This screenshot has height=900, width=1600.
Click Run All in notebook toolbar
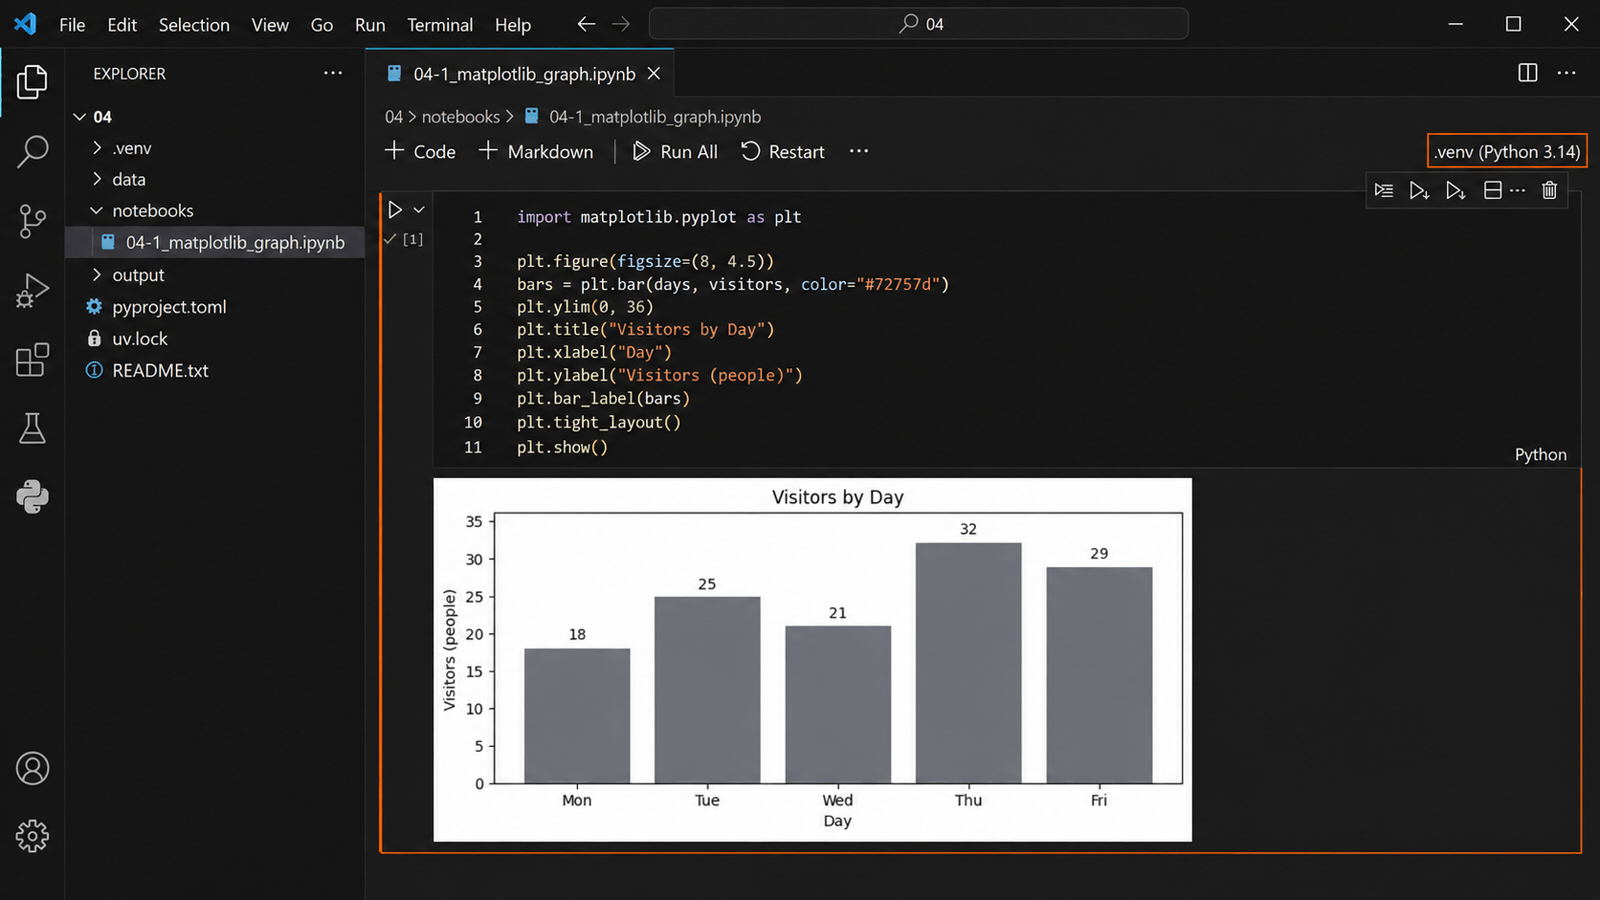675,152
